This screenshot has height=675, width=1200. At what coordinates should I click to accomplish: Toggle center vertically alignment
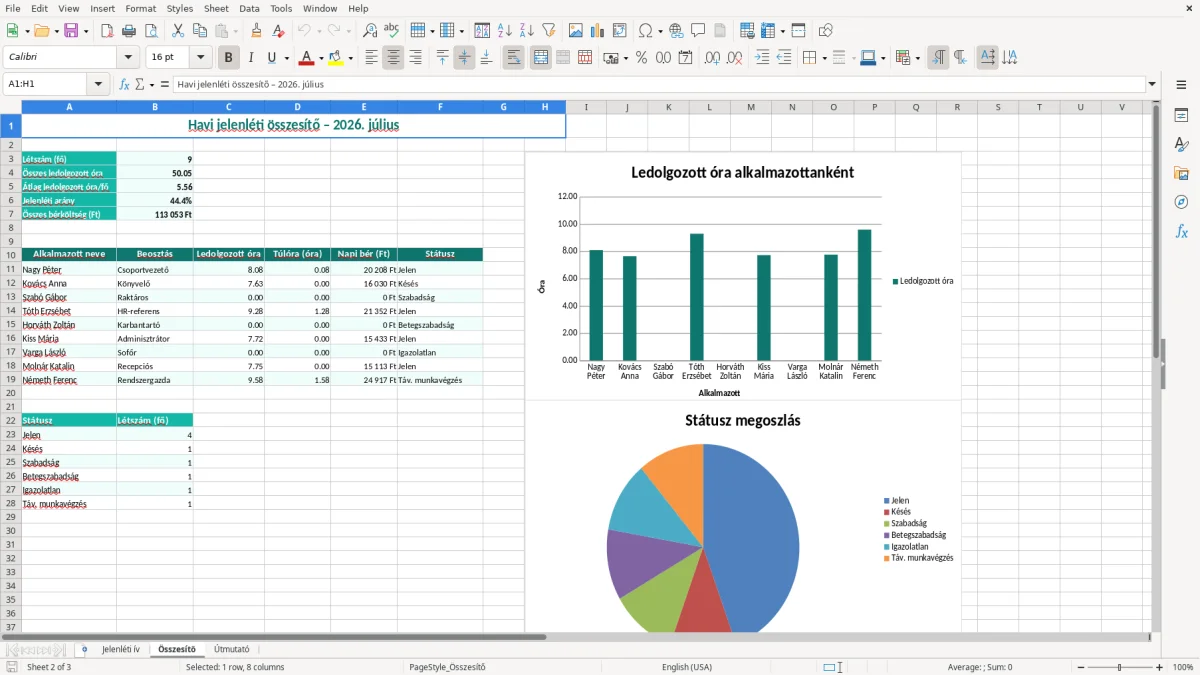[x=464, y=58]
